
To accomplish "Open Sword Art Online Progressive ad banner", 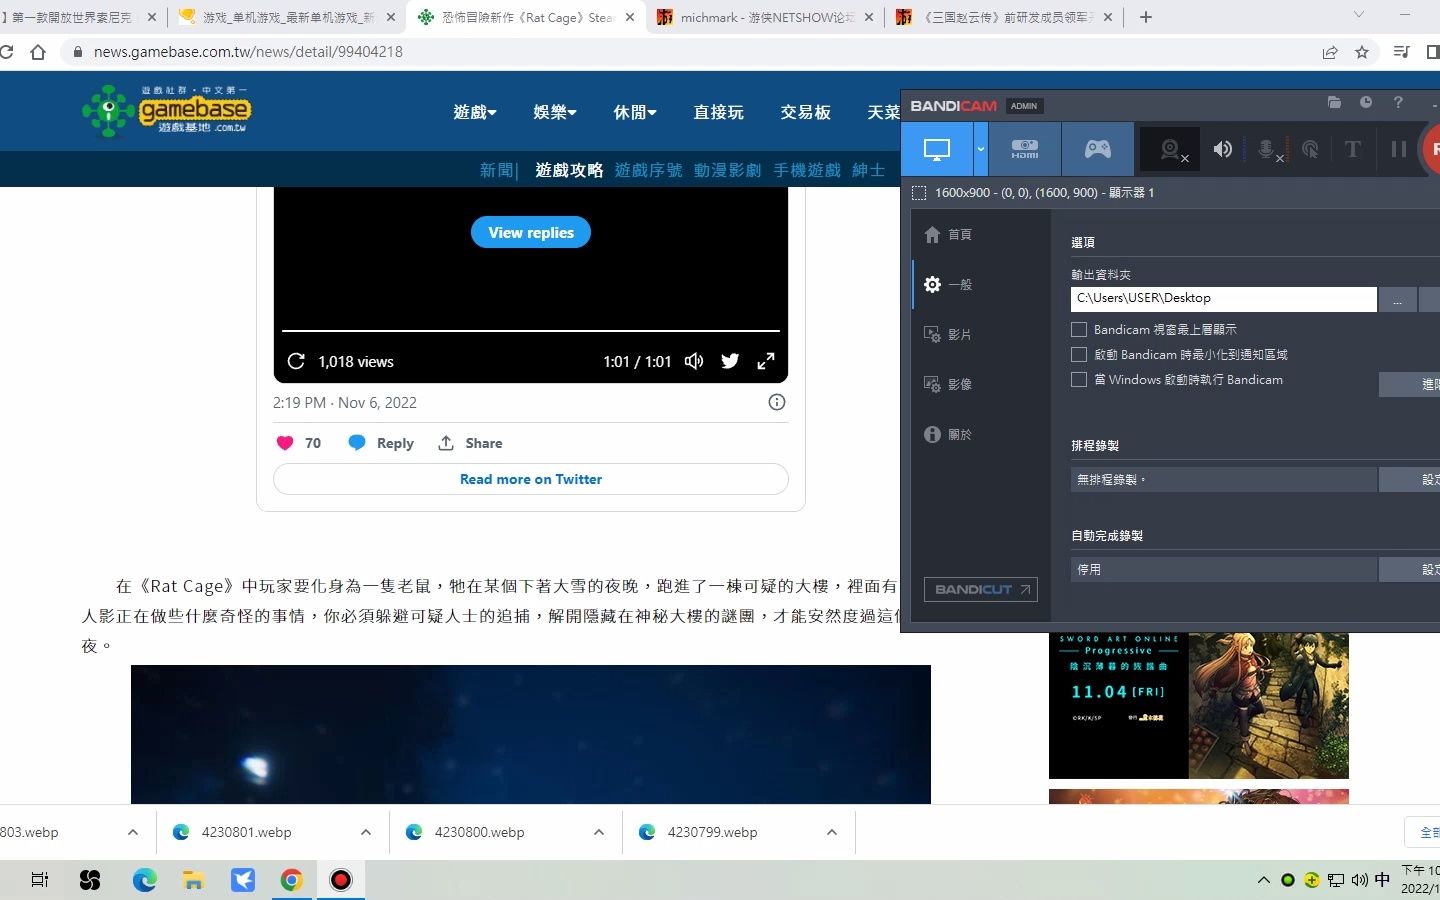I will coord(1198,706).
